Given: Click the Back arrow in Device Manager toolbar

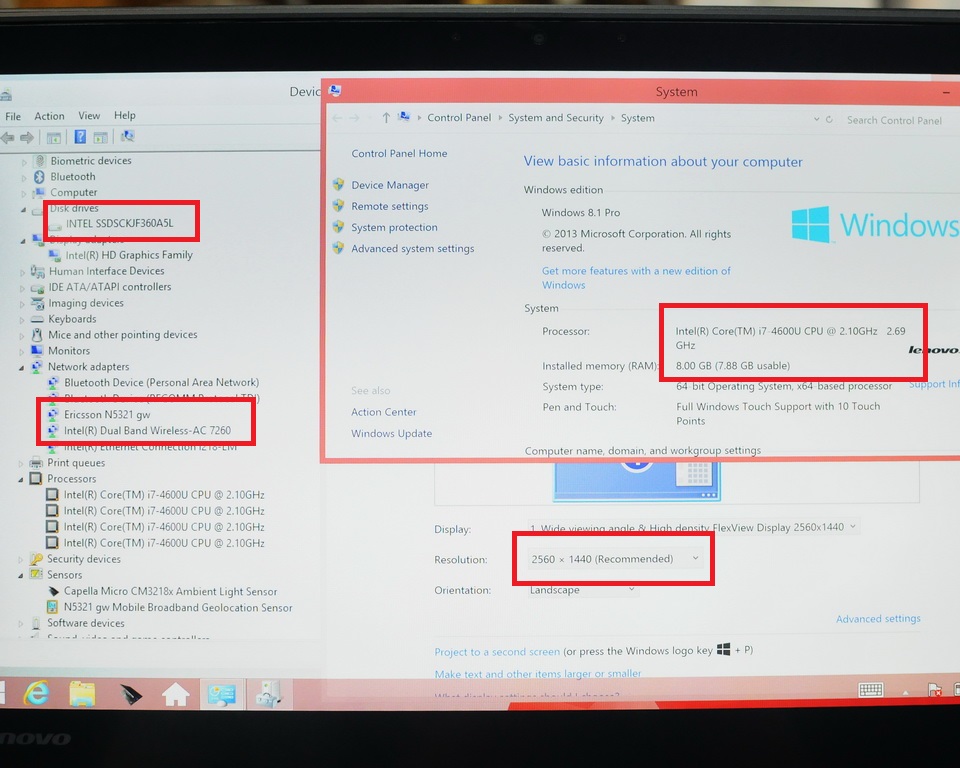Looking at the screenshot, I should click(8, 138).
